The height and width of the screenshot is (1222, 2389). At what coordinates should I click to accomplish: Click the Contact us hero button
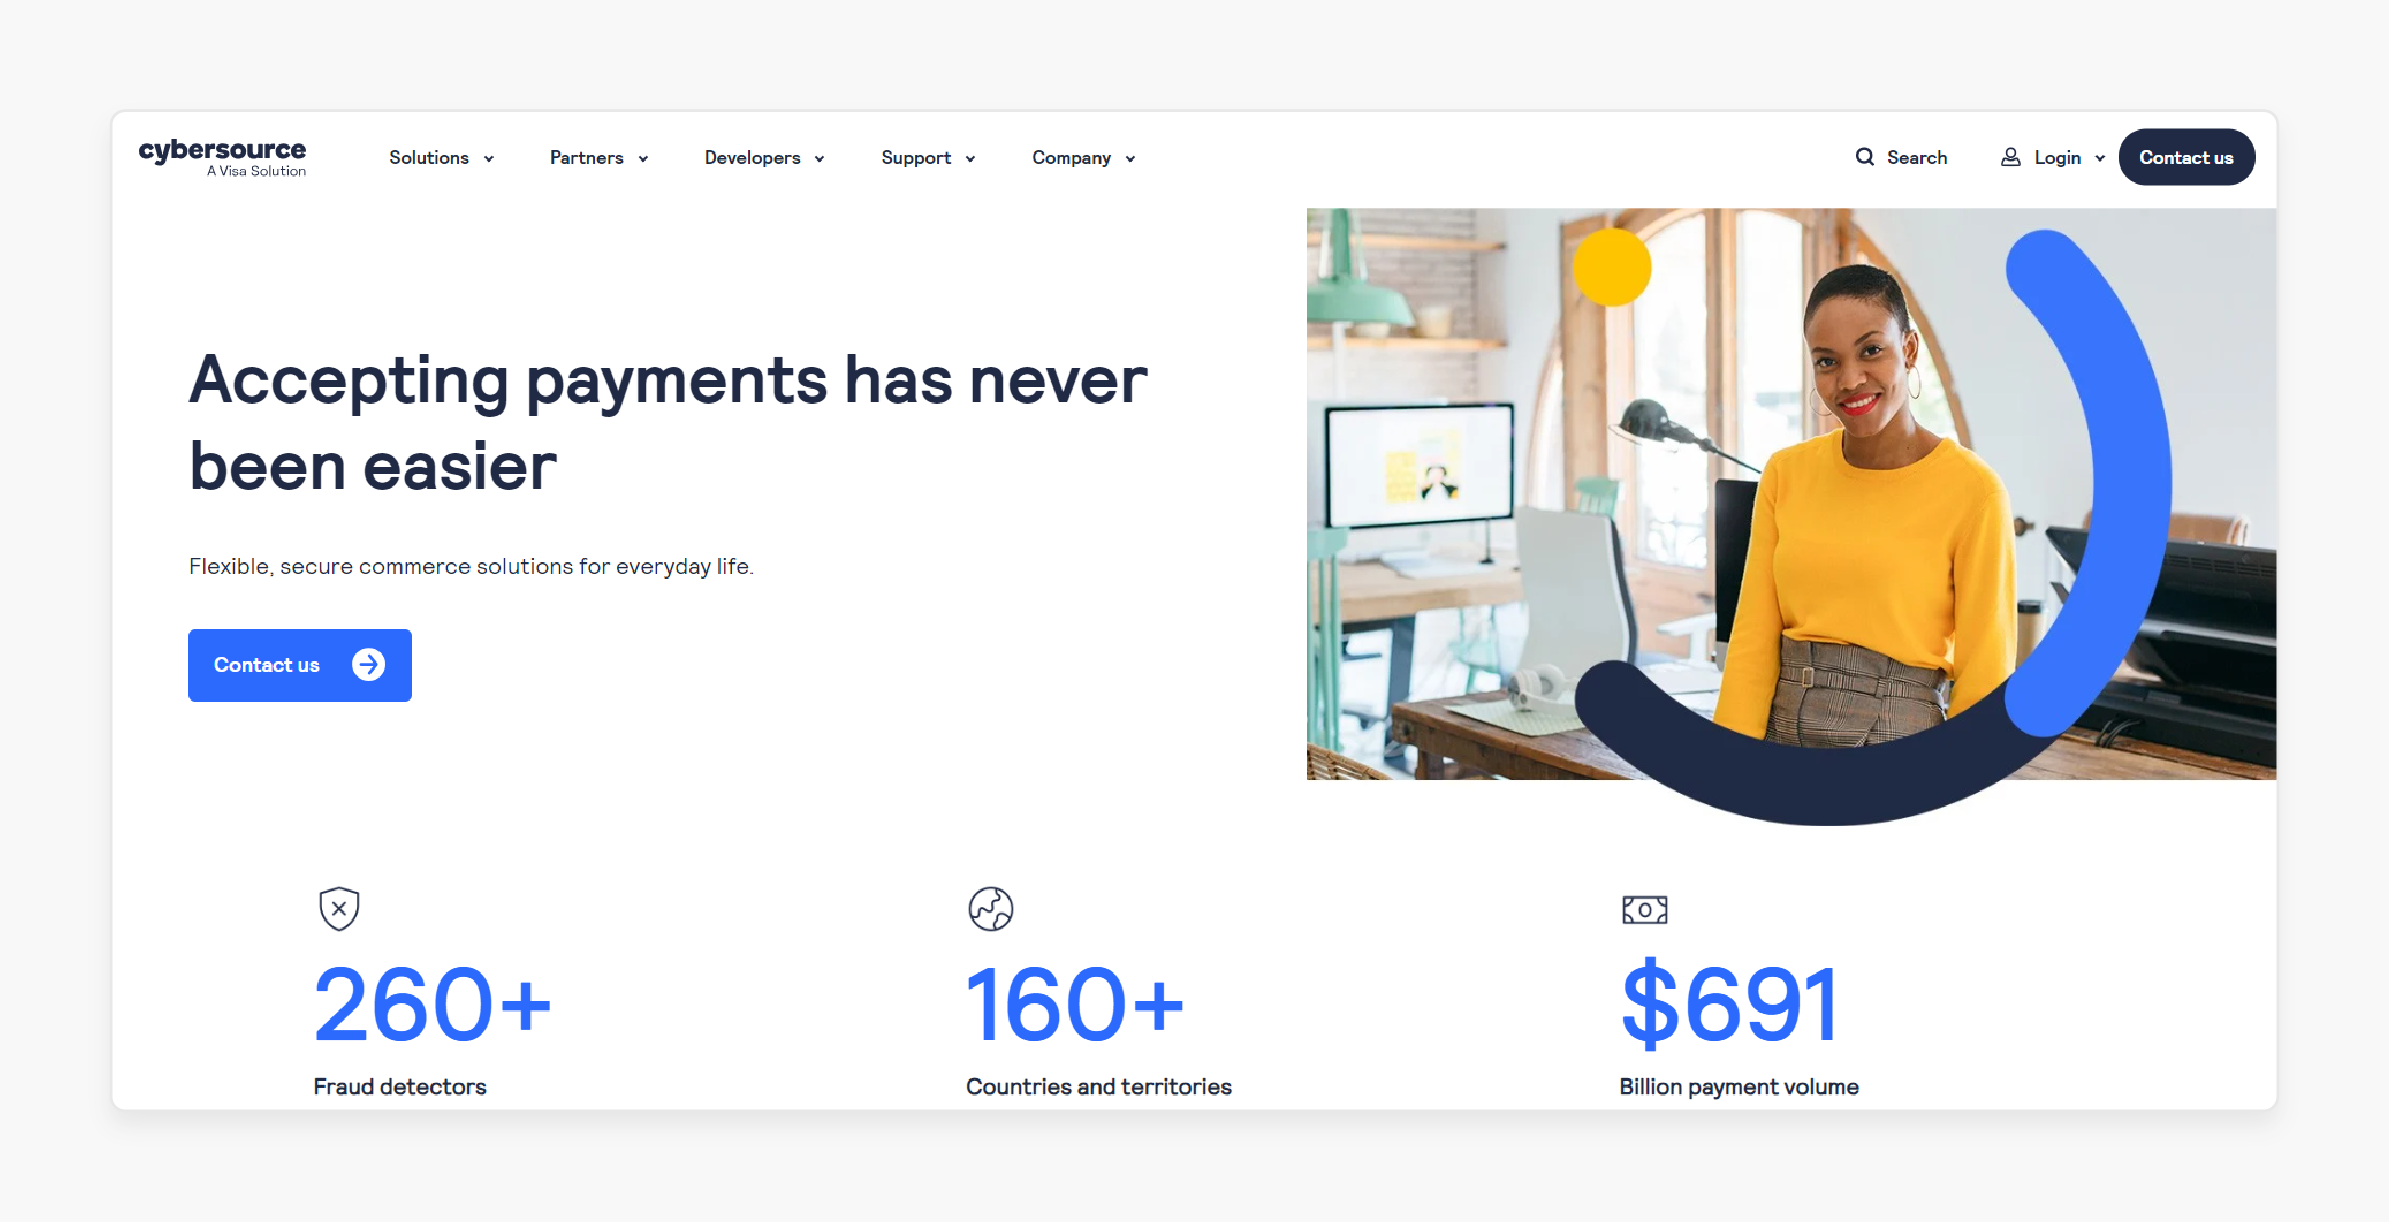[x=299, y=664]
